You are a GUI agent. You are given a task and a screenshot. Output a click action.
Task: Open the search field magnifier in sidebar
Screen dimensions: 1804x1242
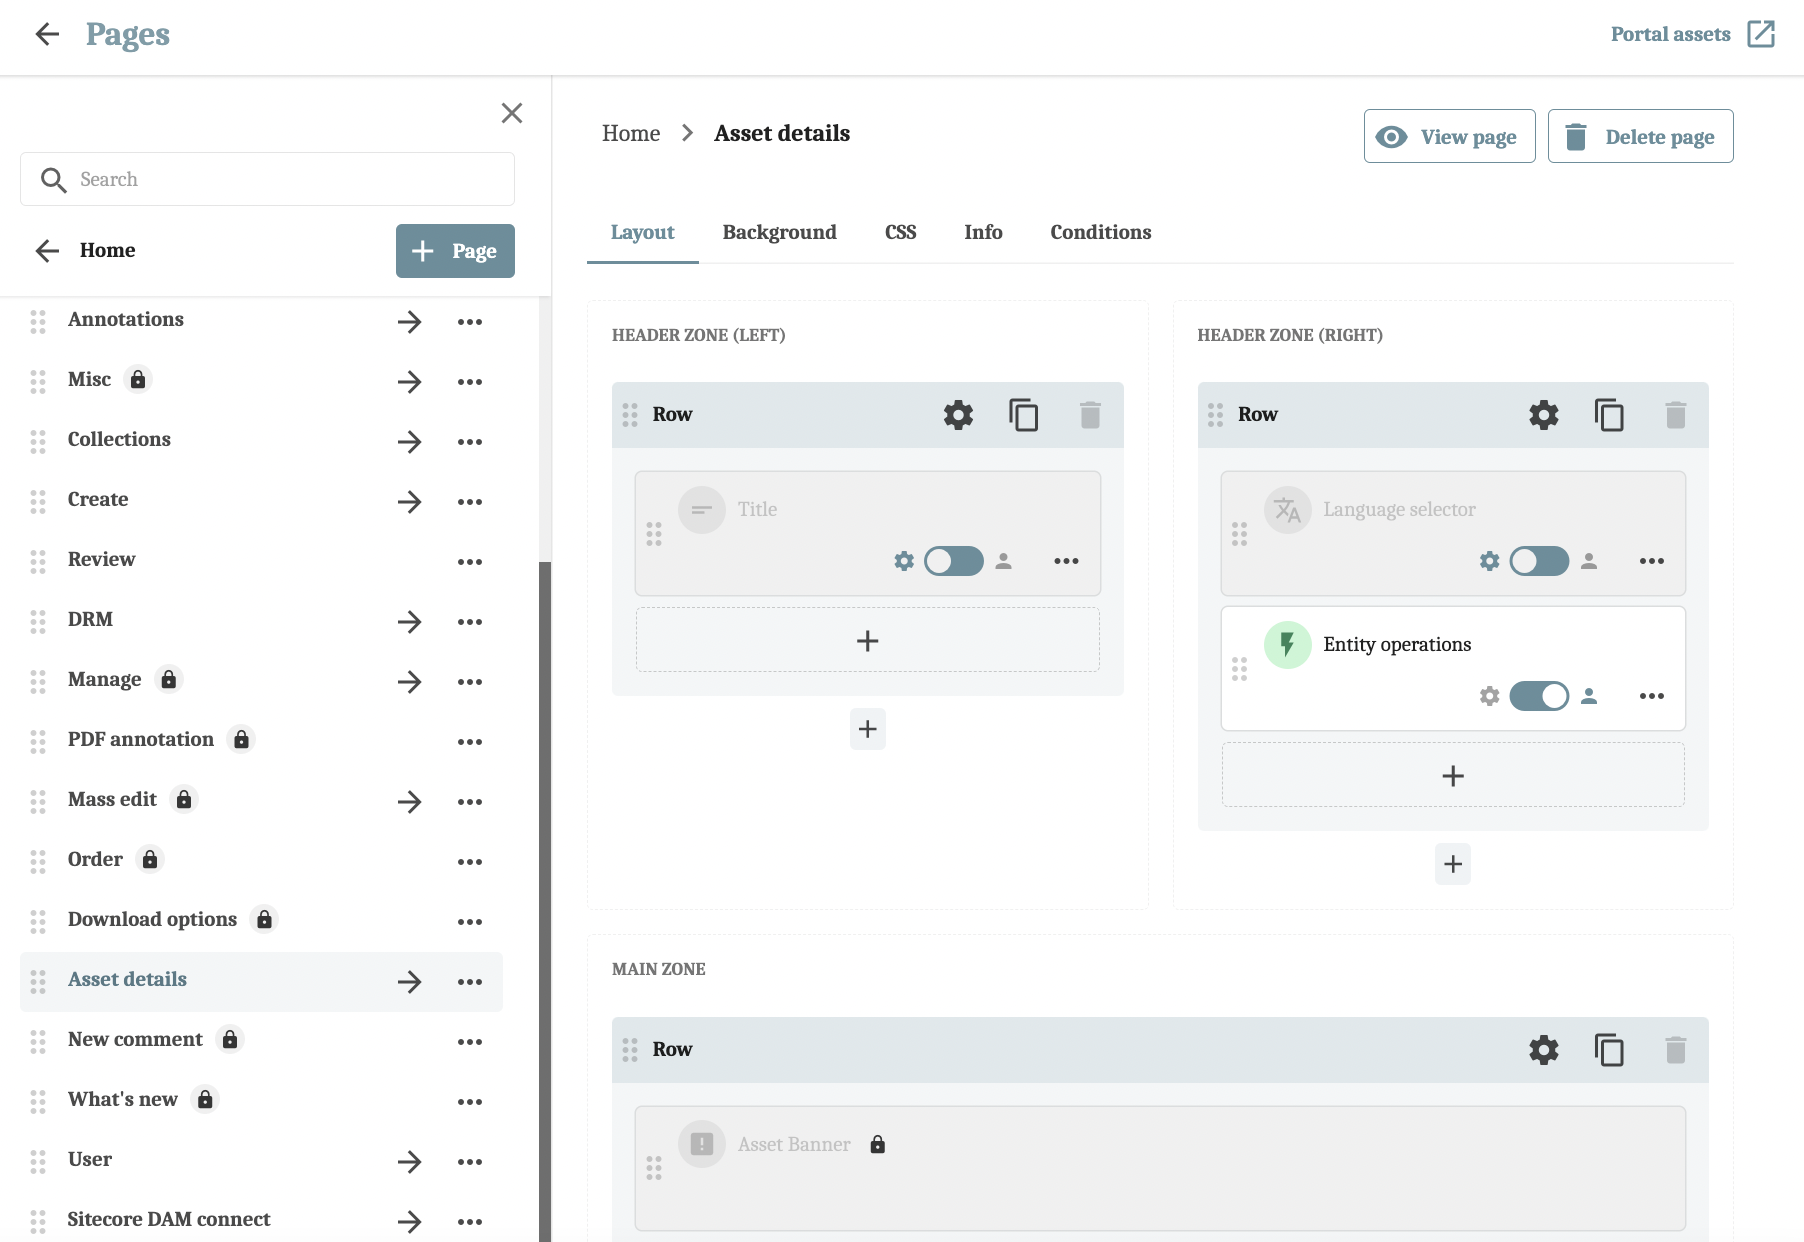[54, 180]
